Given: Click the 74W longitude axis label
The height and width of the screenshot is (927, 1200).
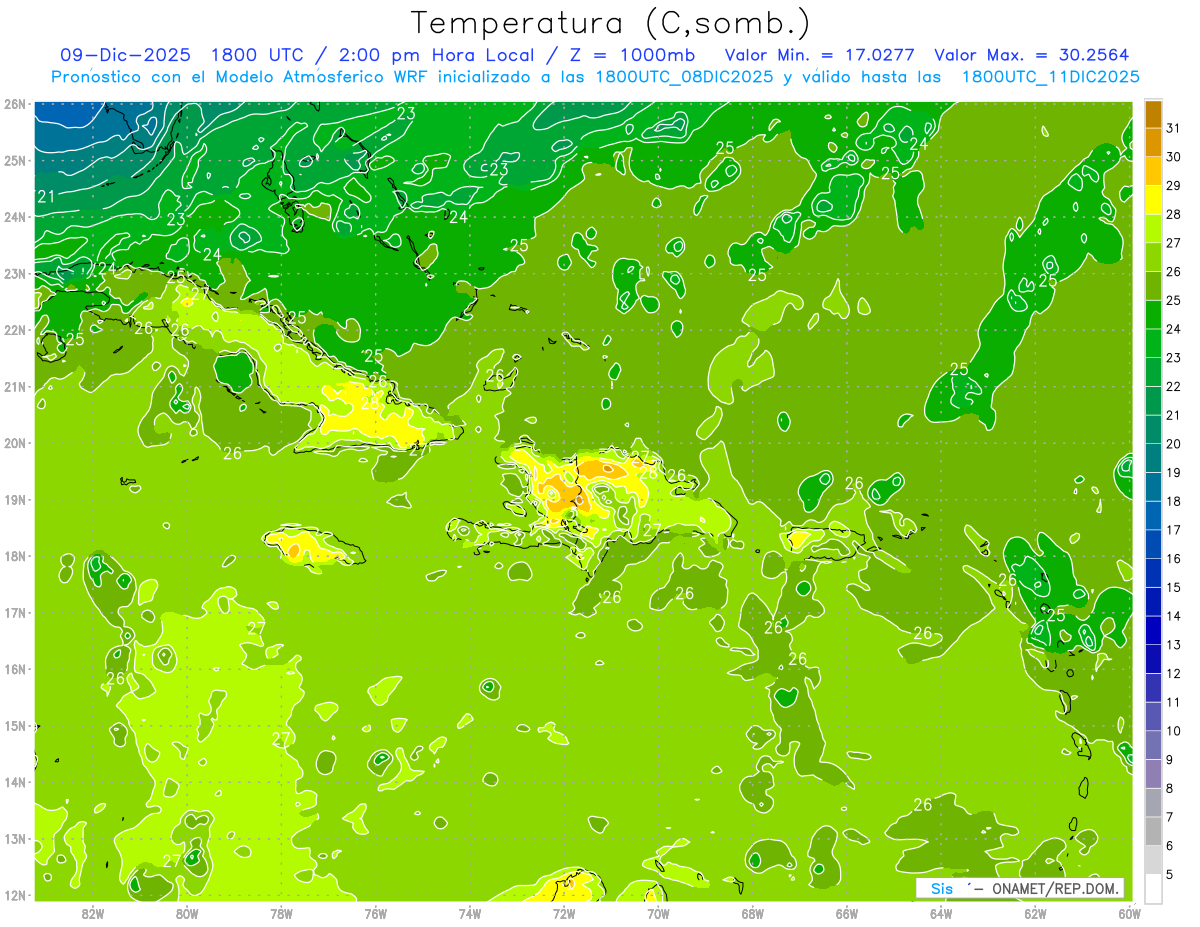Looking at the screenshot, I should [x=470, y=913].
